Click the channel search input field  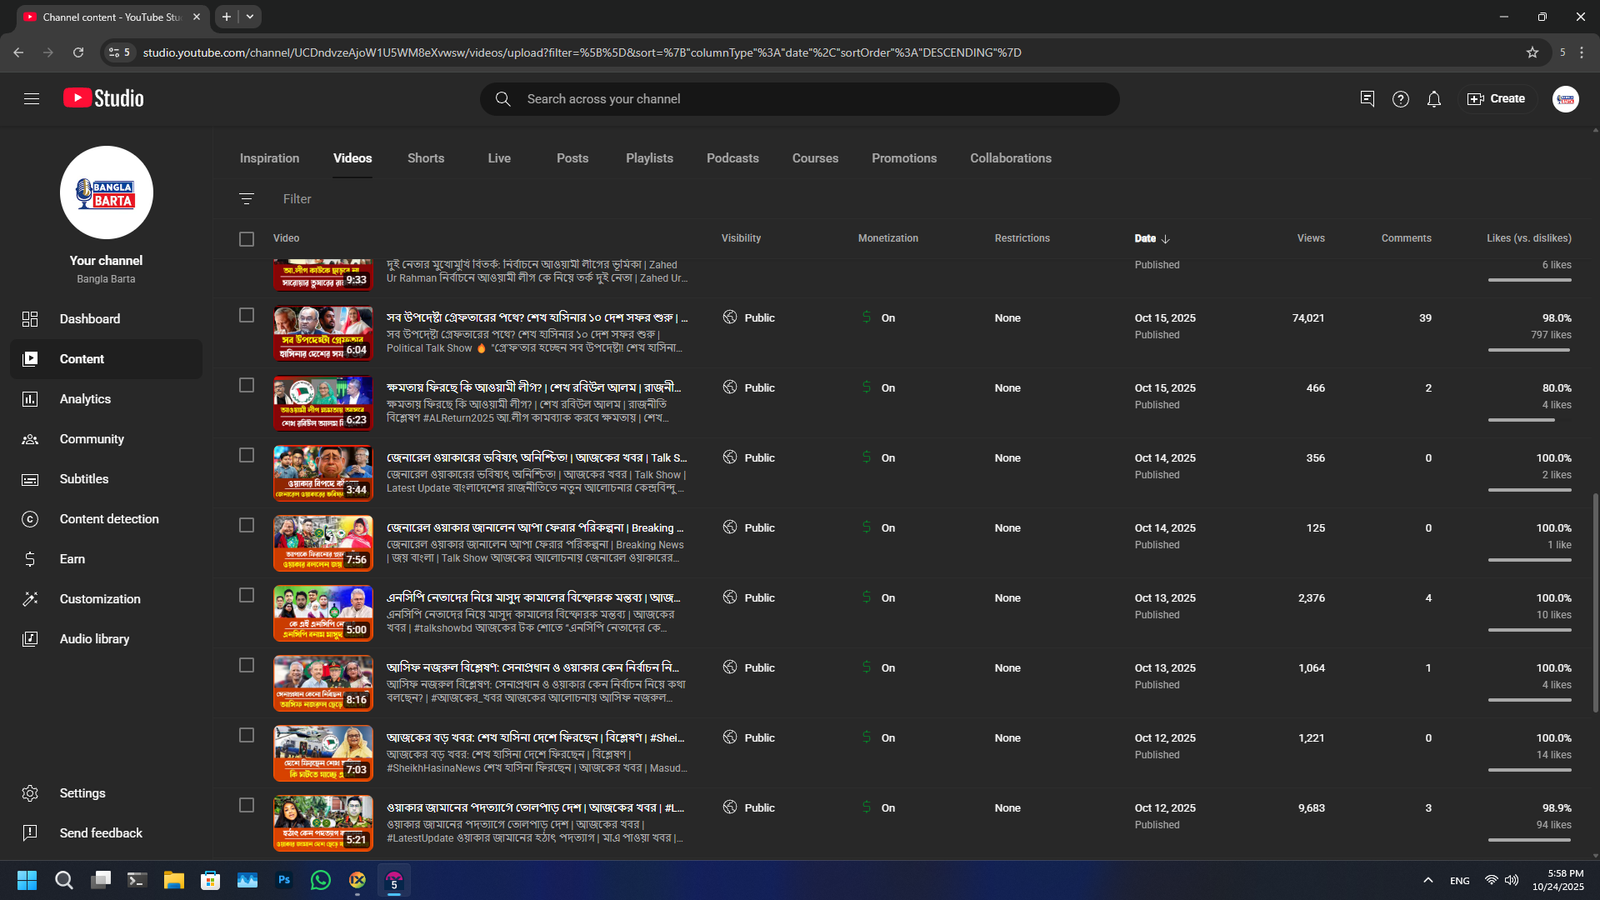(800, 99)
